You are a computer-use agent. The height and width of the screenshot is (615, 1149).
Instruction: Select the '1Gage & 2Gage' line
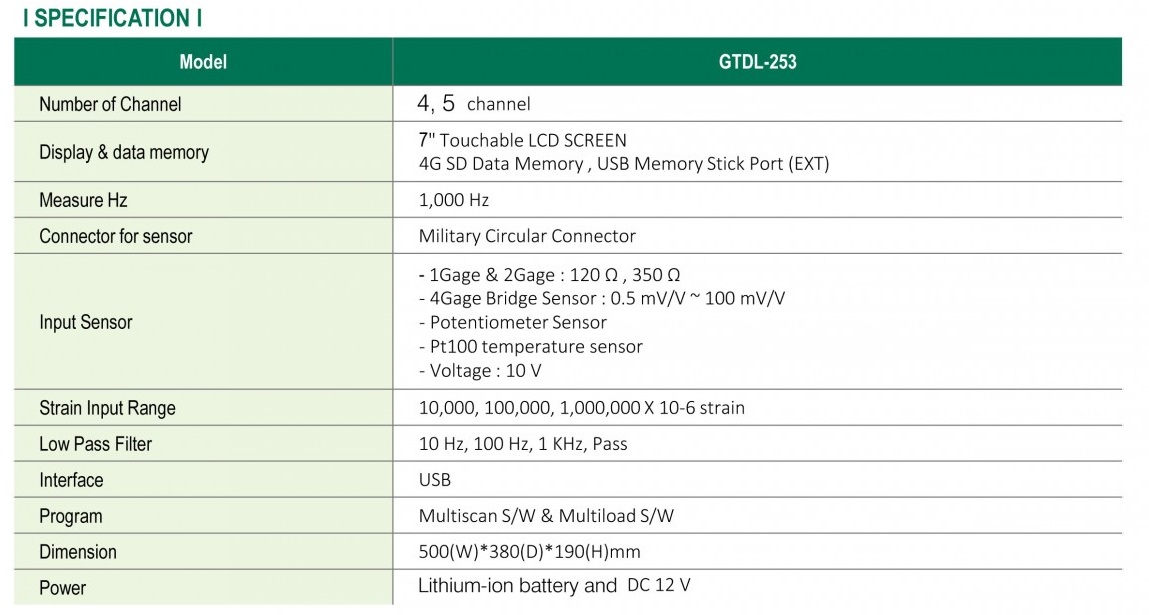(550, 275)
